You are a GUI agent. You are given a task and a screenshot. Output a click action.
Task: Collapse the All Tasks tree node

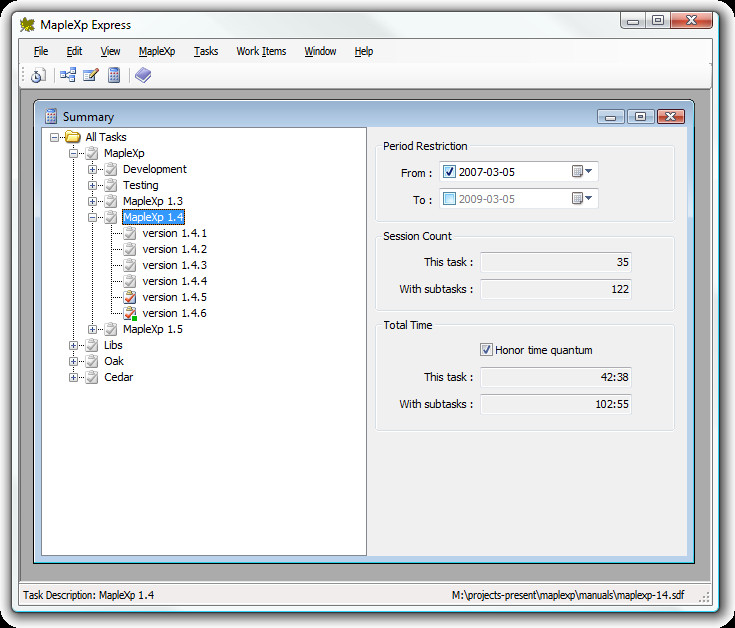coord(54,137)
